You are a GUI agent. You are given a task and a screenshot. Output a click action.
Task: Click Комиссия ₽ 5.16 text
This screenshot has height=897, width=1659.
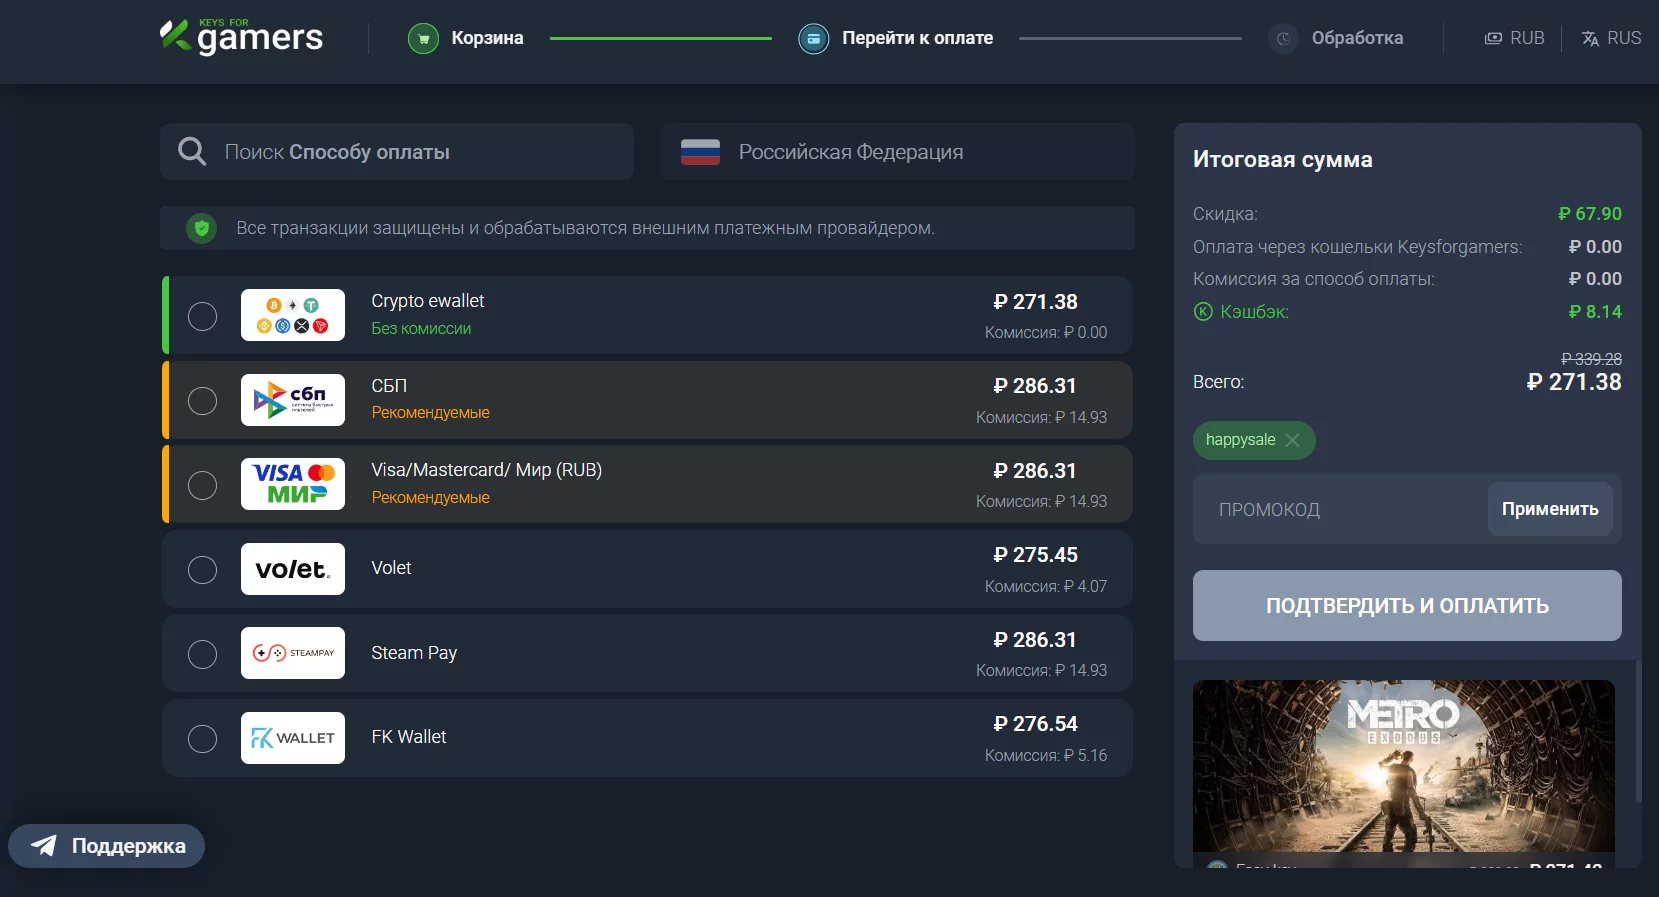(x=1046, y=755)
